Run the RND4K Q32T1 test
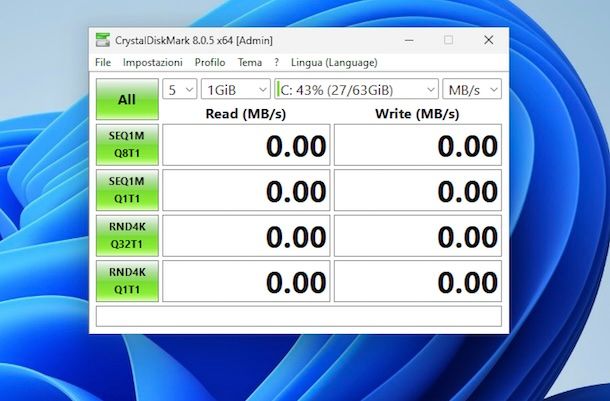Screen dimensions: 610x401 click(127, 236)
